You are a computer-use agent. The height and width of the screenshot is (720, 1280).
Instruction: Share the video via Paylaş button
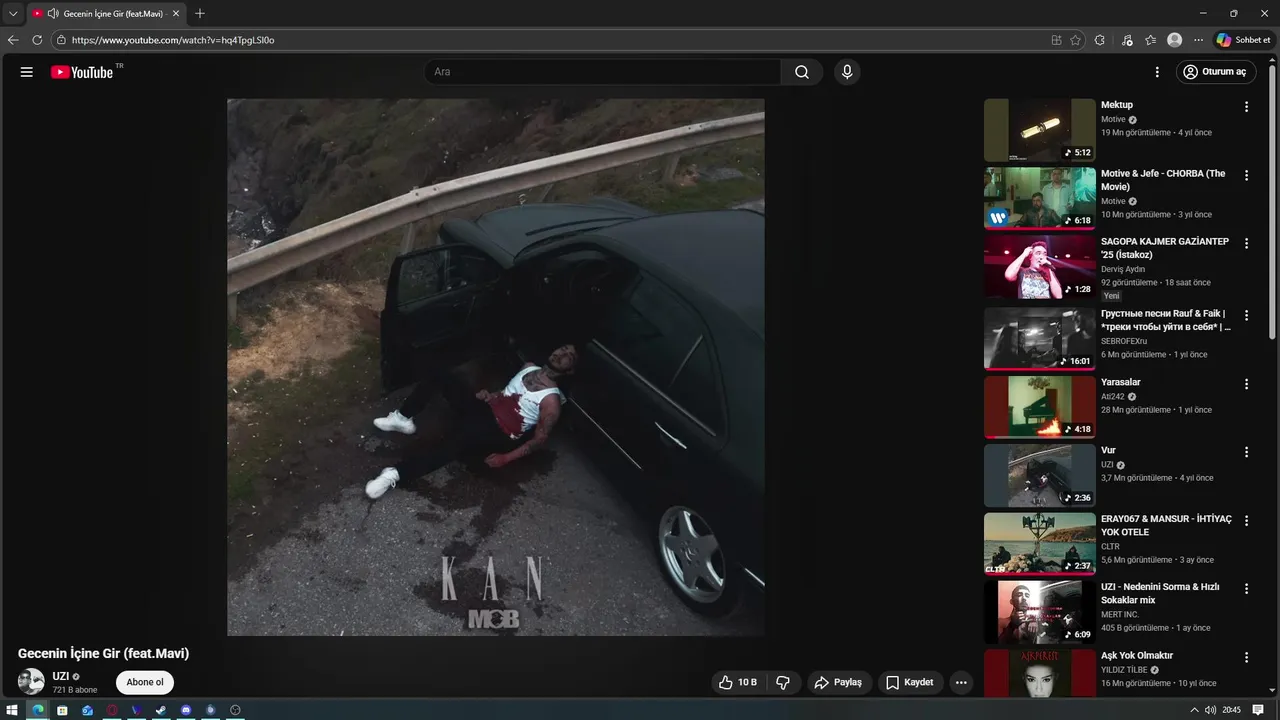tap(838, 682)
